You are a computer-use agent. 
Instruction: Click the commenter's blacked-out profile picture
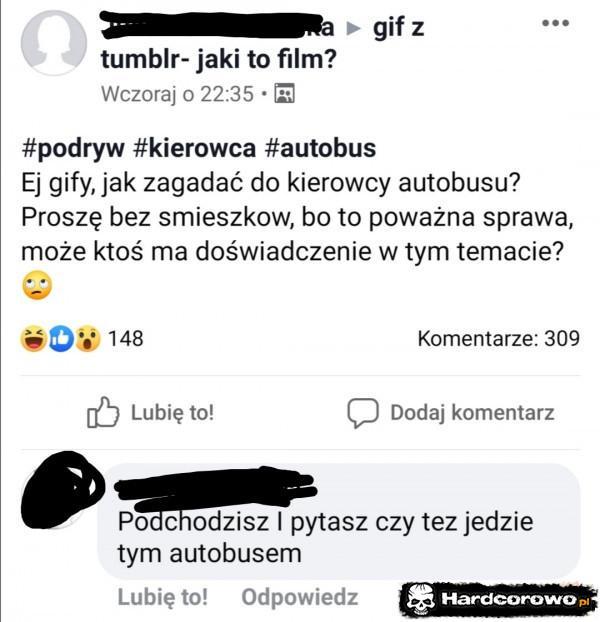point(61,490)
